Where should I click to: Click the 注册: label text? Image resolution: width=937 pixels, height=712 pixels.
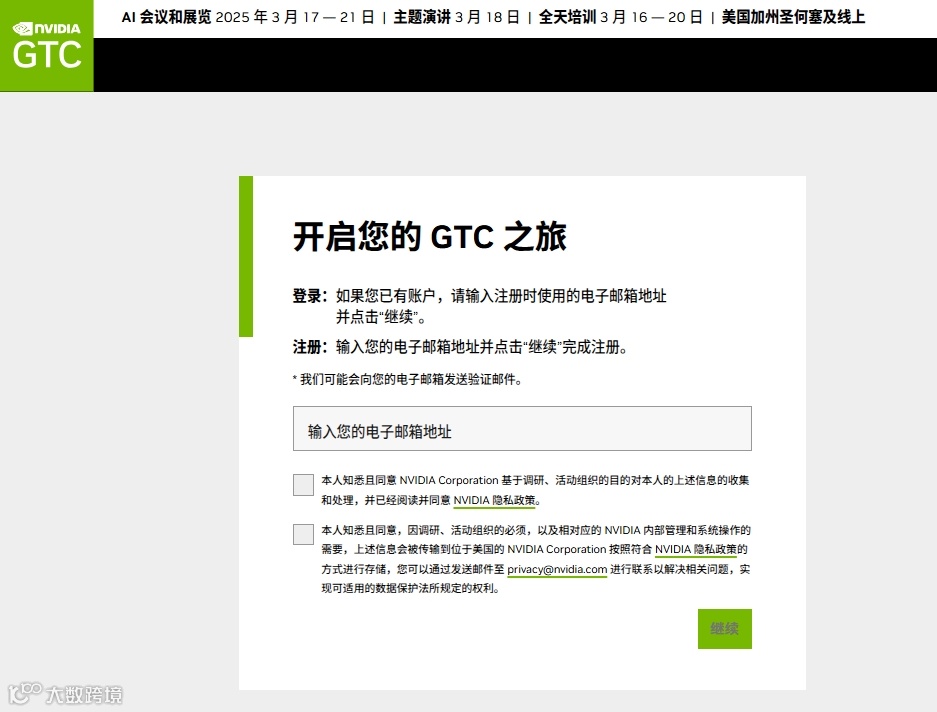tap(310, 347)
